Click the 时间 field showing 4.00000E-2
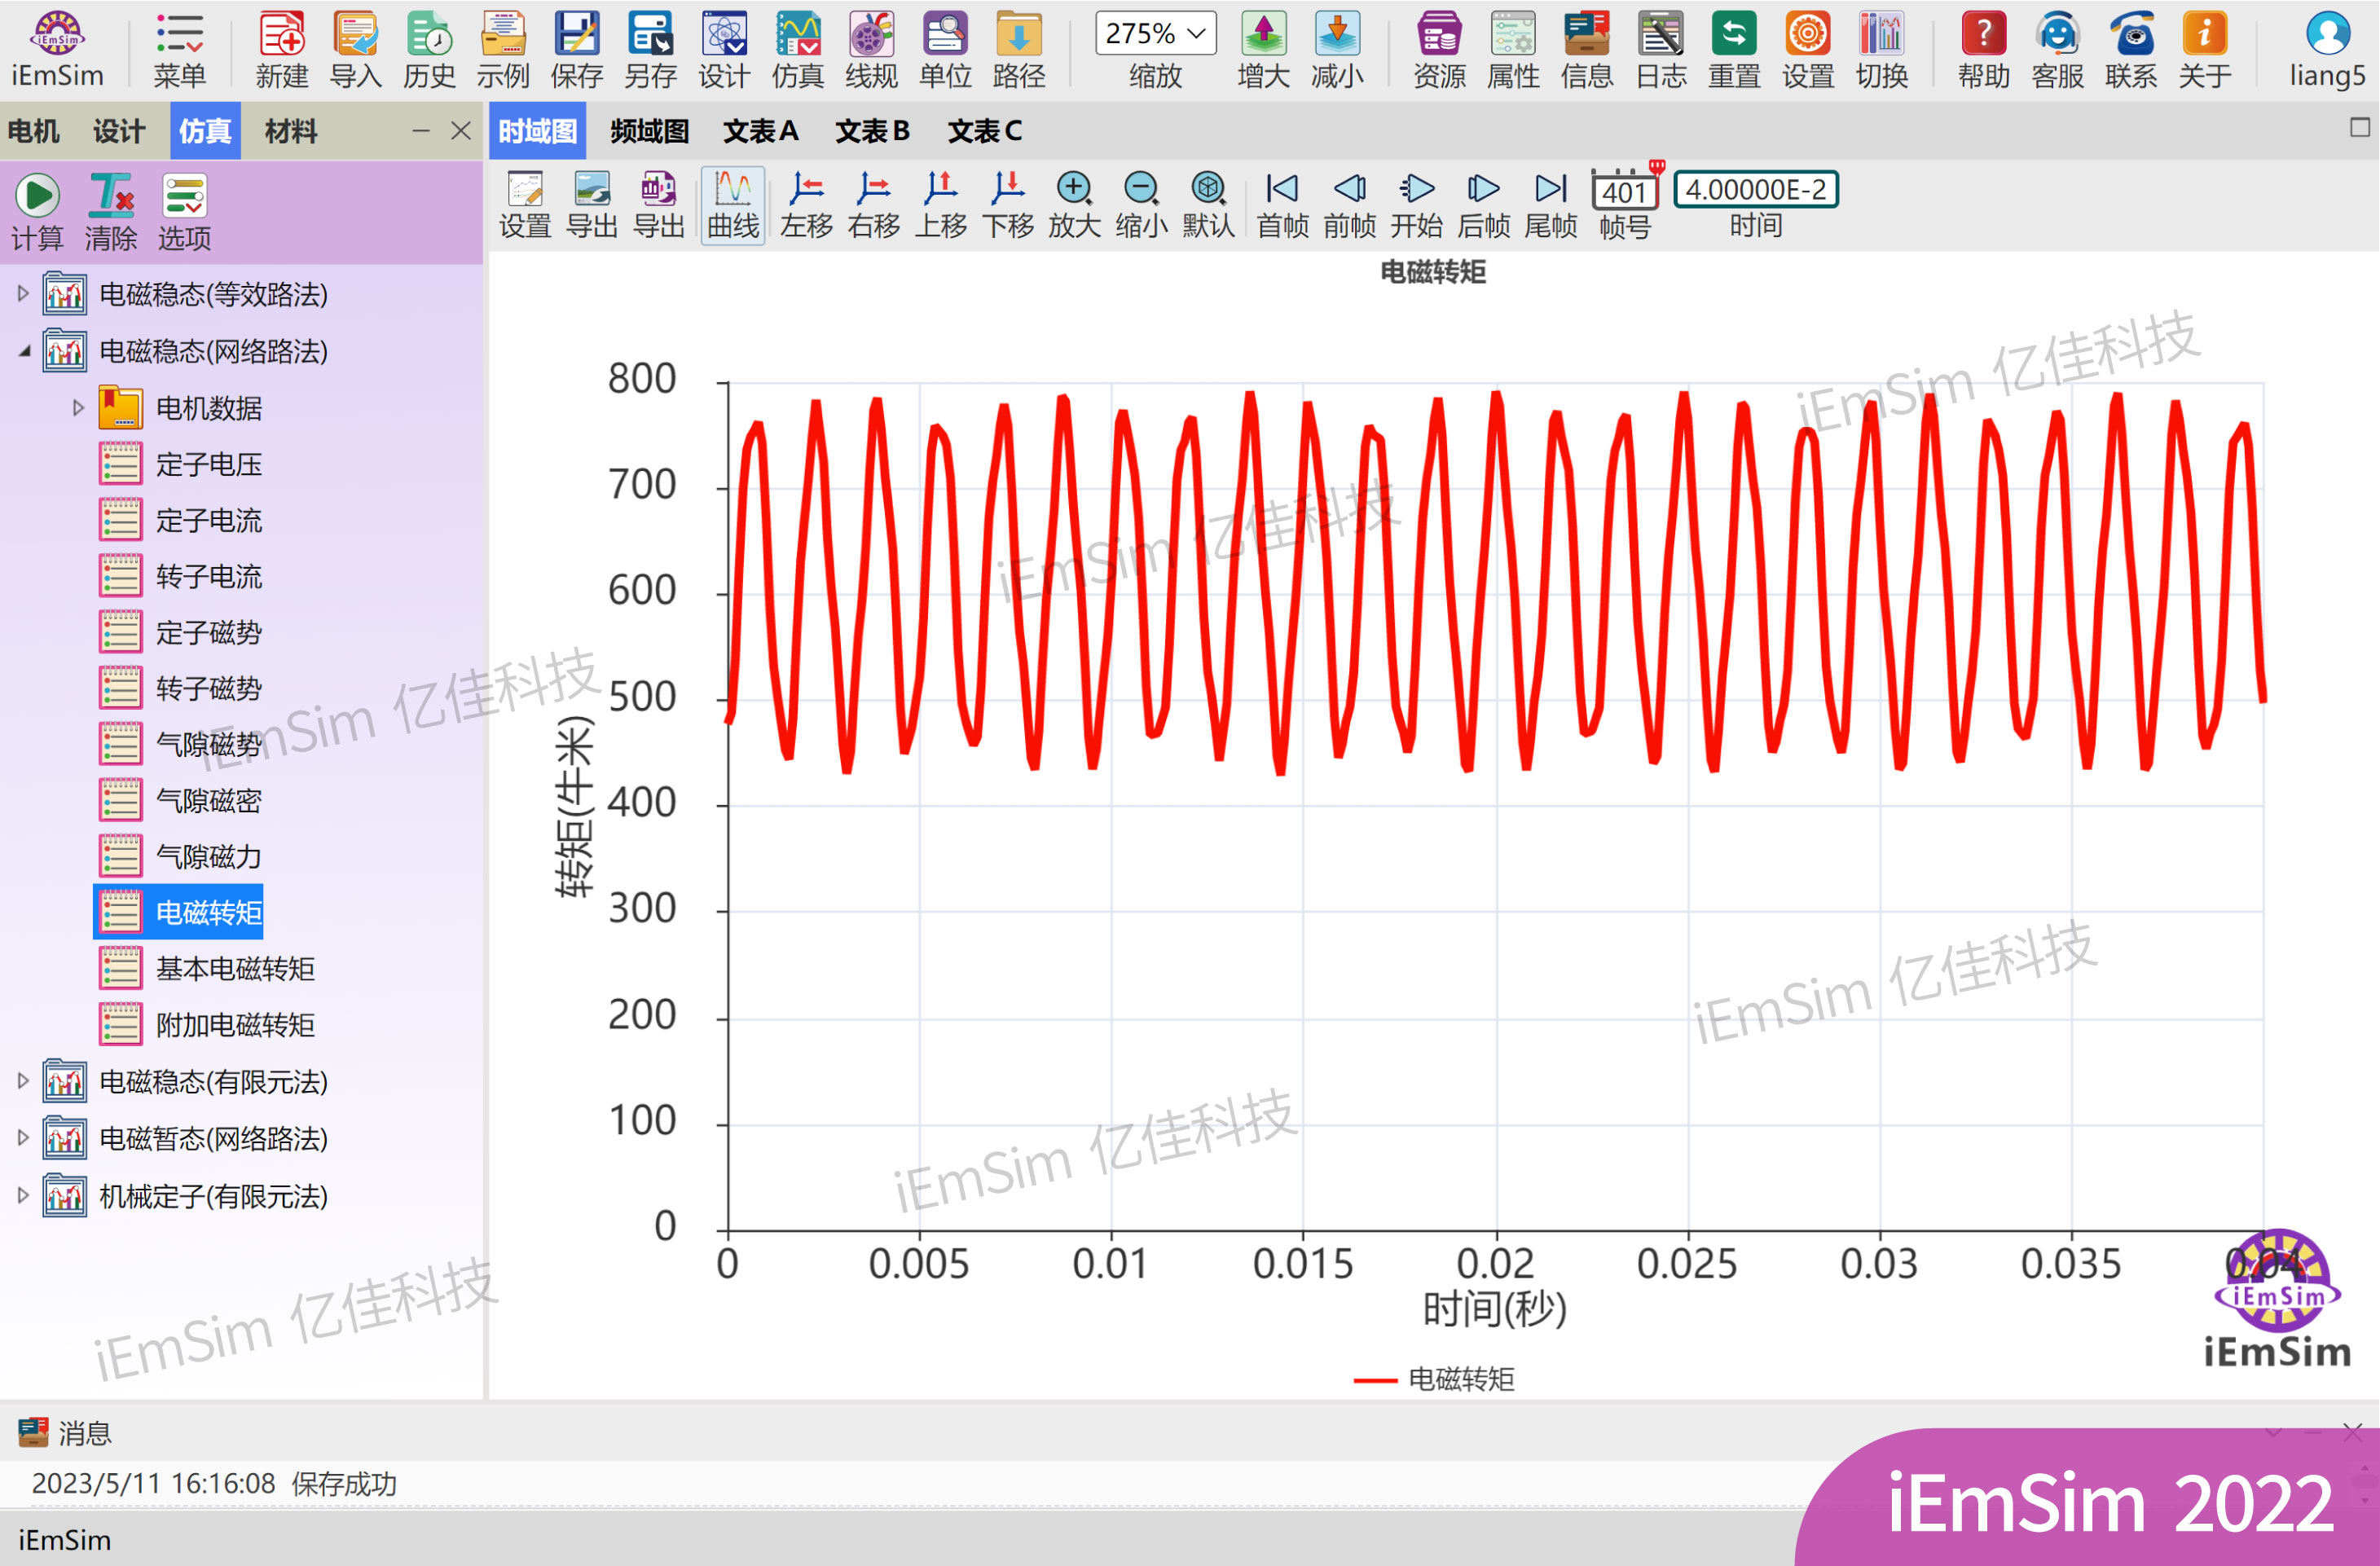 click(x=1756, y=189)
